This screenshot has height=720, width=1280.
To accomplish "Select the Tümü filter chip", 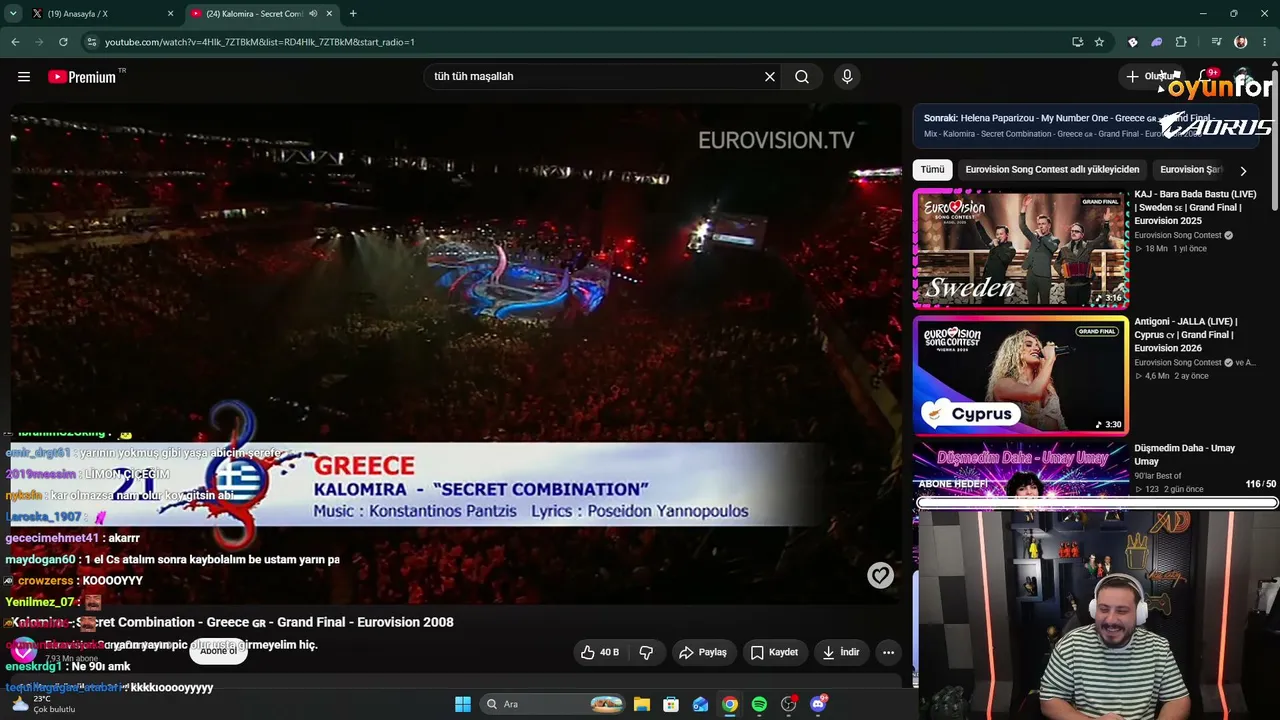I will tap(932, 170).
